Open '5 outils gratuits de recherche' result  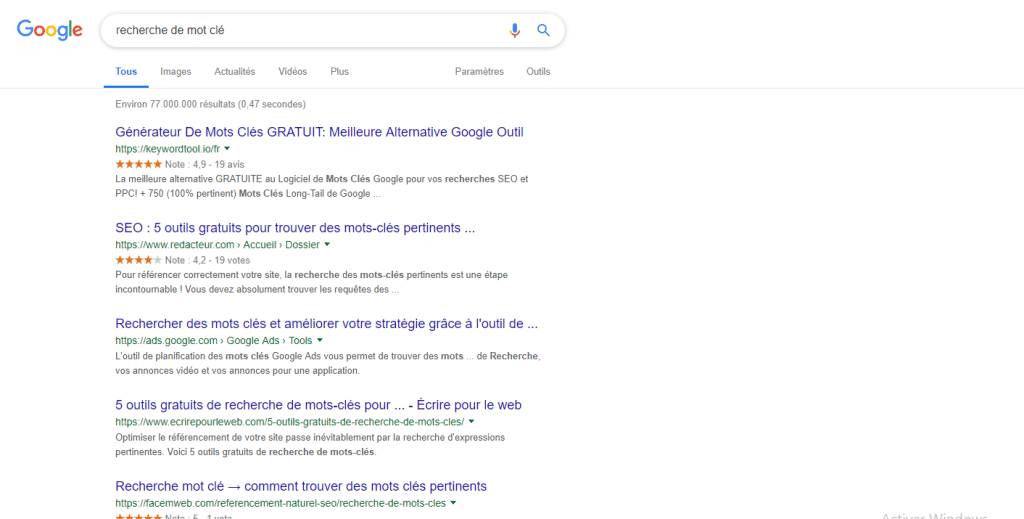(x=318, y=405)
